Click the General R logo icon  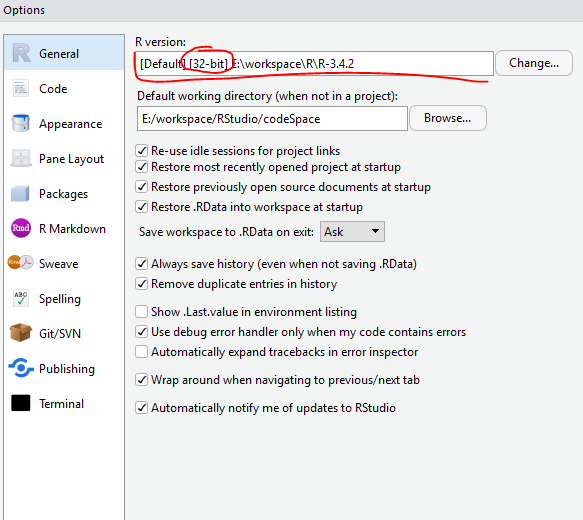coord(21,53)
